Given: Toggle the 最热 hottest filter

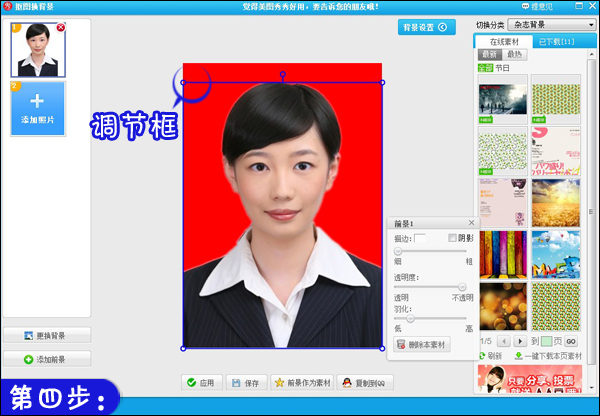Looking at the screenshot, I should [x=513, y=55].
